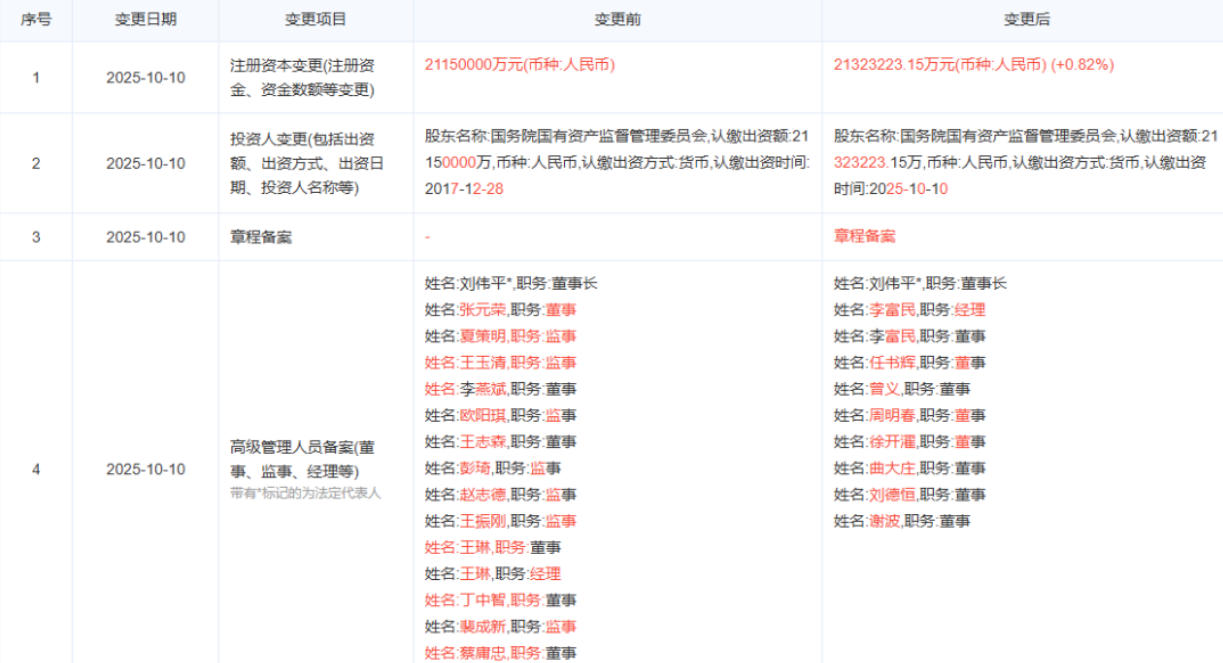The image size is (1223, 663).
Task: Click 欧阳琪 监事 entry
Action: (500, 415)
